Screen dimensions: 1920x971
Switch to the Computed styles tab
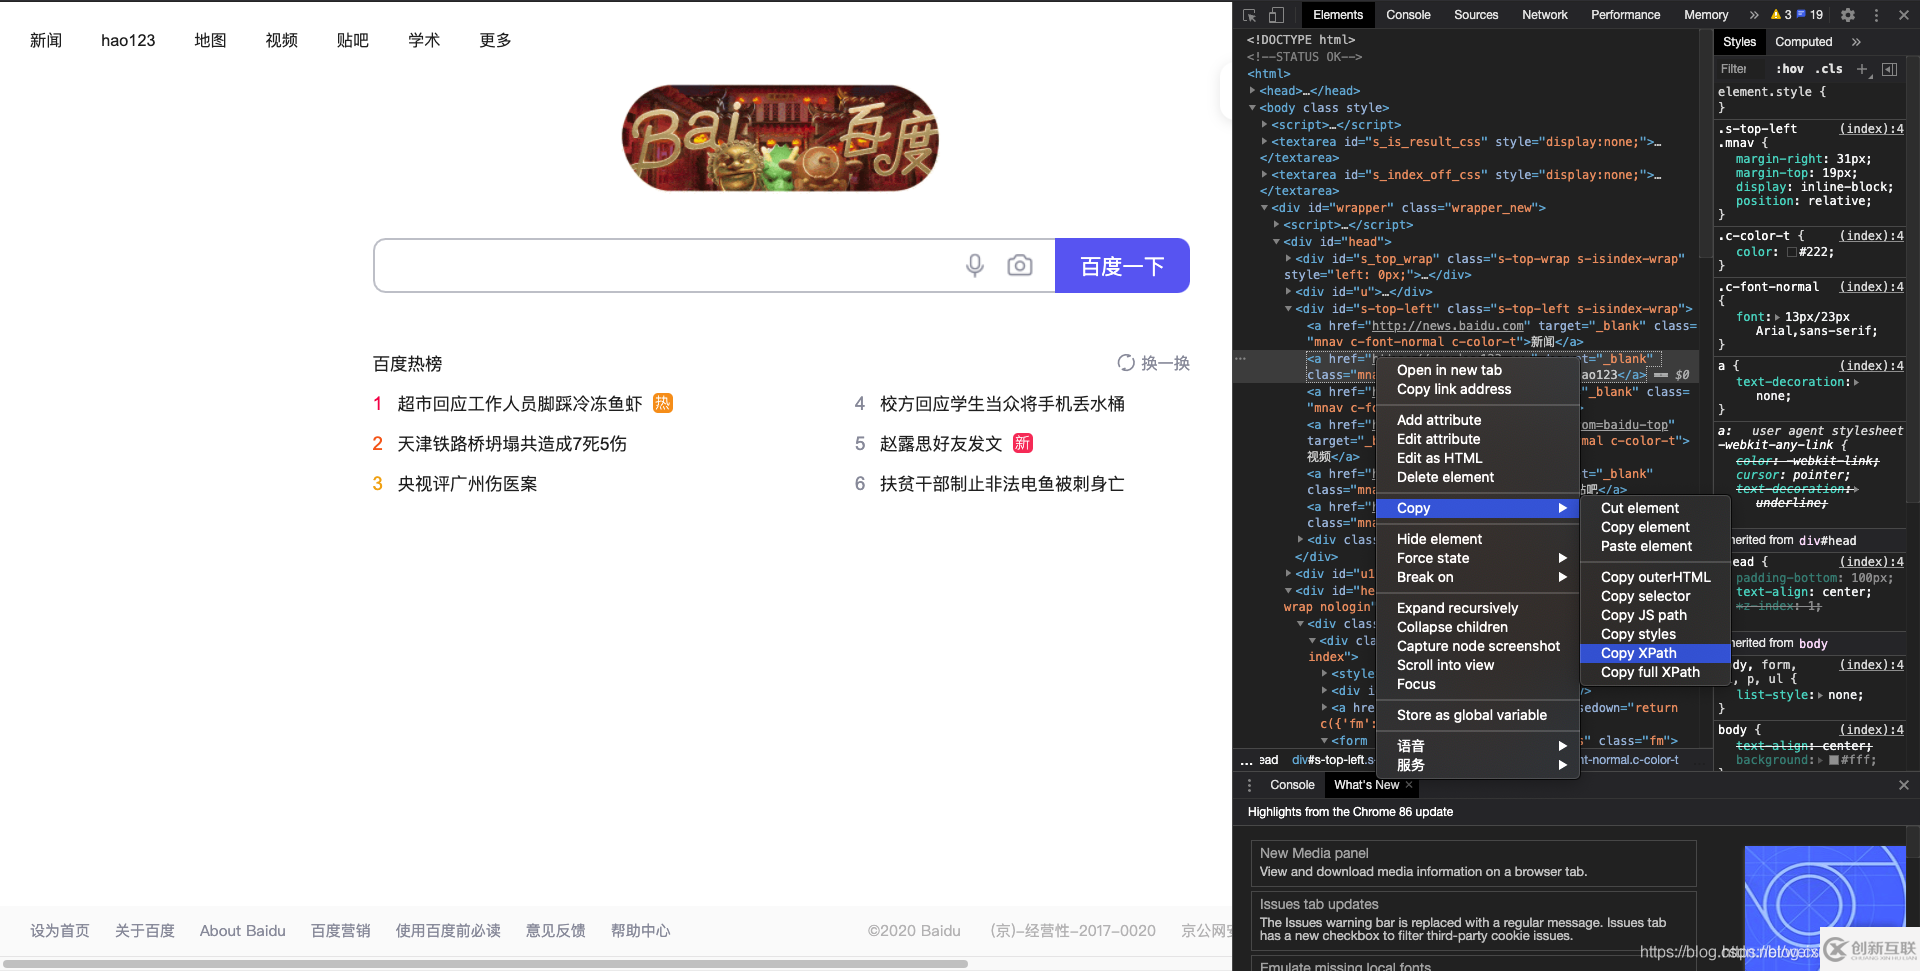[1803, 42]
